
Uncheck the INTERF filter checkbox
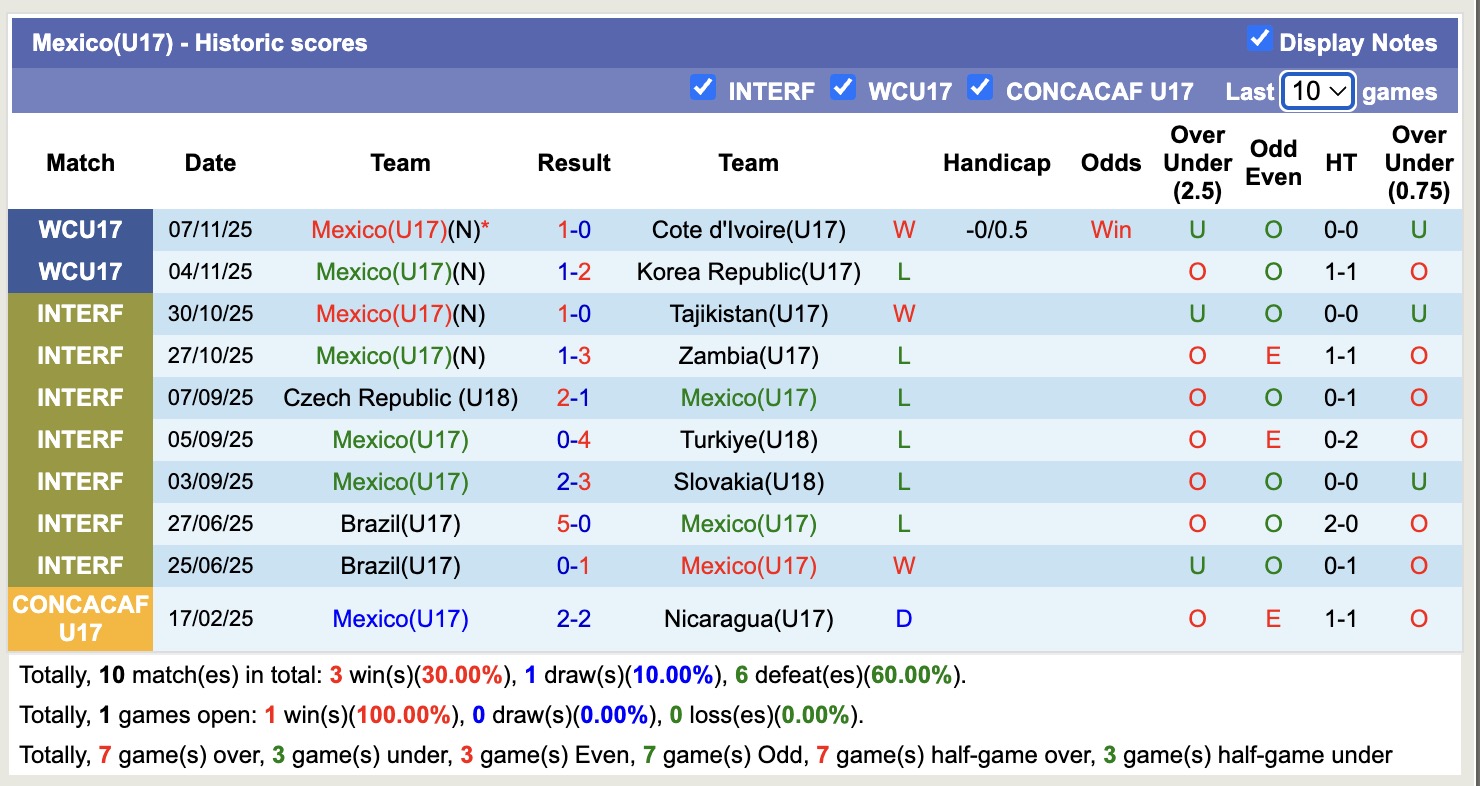pyautogui.click(x=703, y=88)
